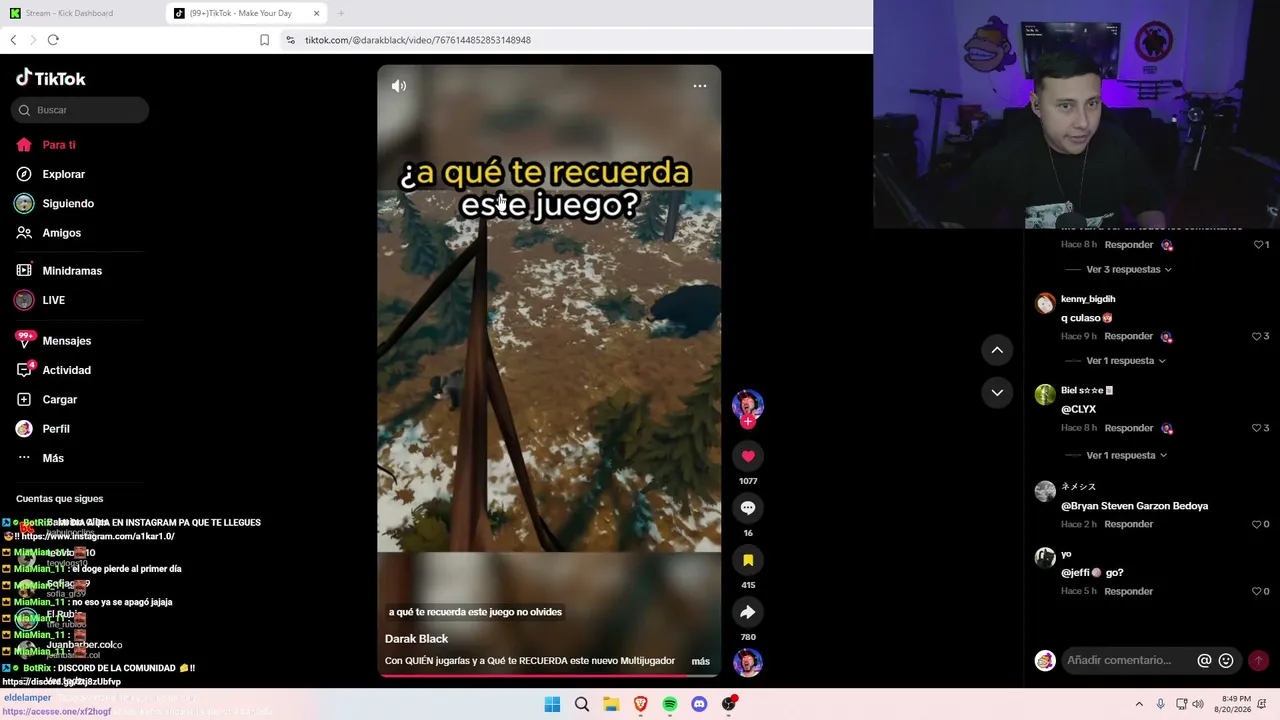This screenshot has width=1280, height=720.
Task: Toggle the bookmark icon to save the video
Action: [x=748, y=560]
